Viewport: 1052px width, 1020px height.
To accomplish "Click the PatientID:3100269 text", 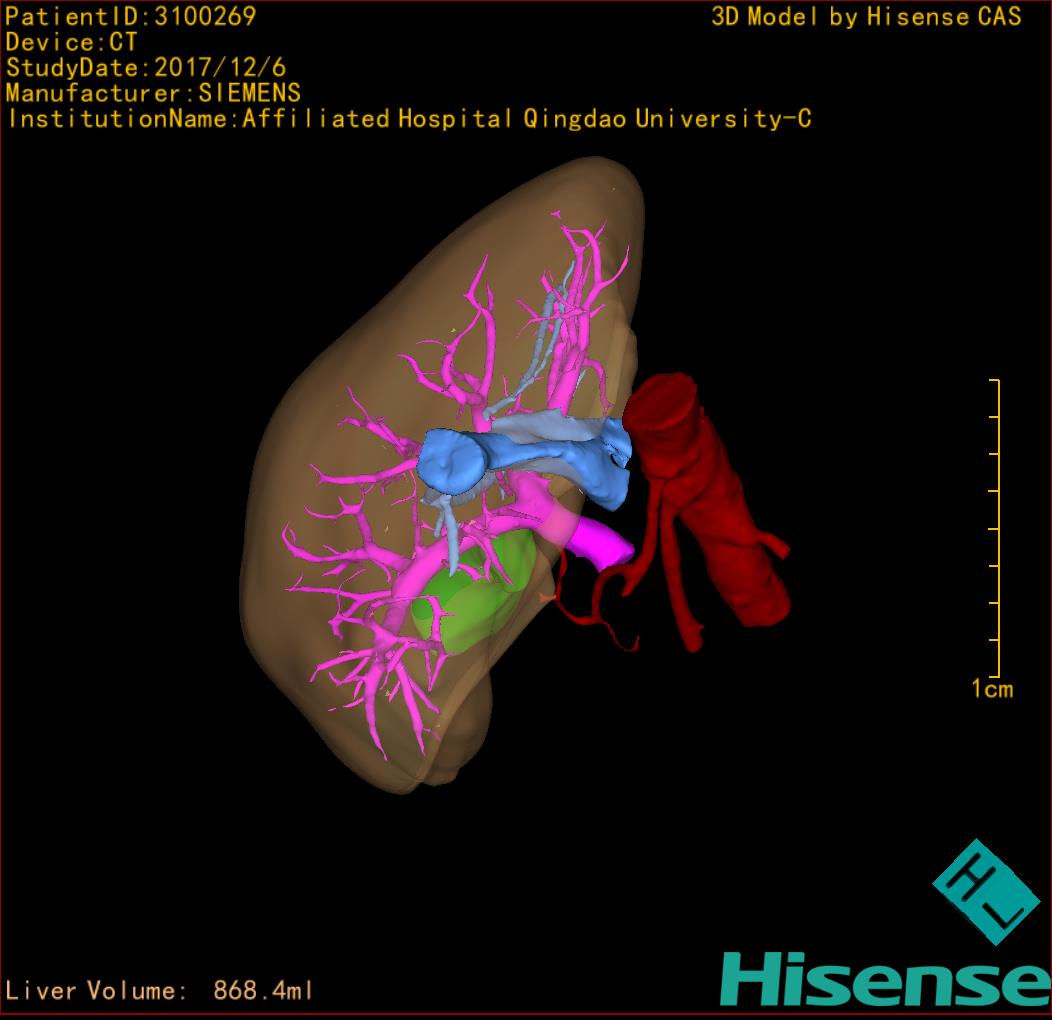I will pyautogui.click(x=131, y=16).
